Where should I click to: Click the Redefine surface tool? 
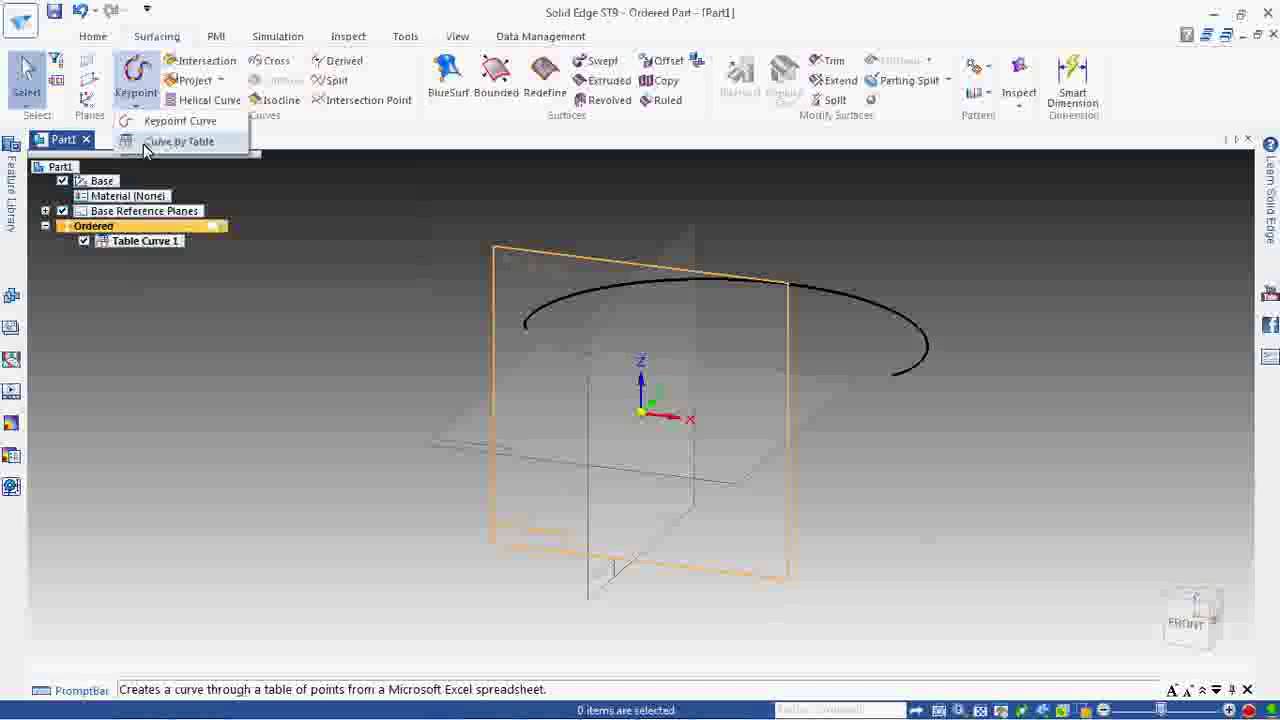click(x=545, y=77)
